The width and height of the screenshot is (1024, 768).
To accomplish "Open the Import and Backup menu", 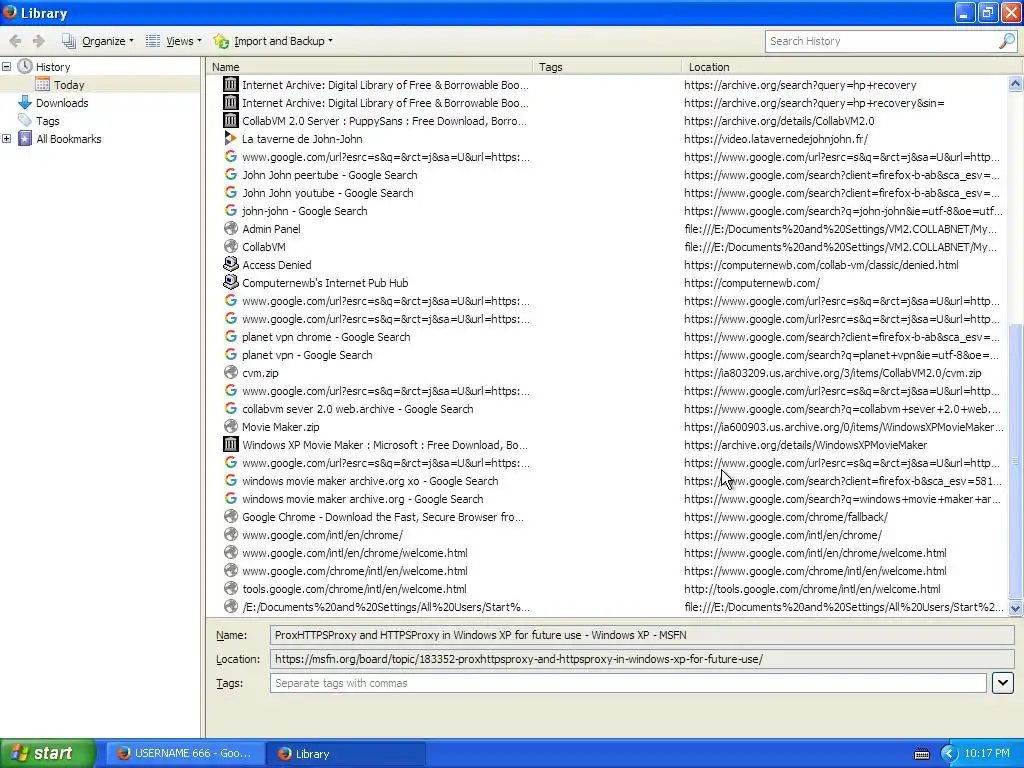I will [273, 41].
